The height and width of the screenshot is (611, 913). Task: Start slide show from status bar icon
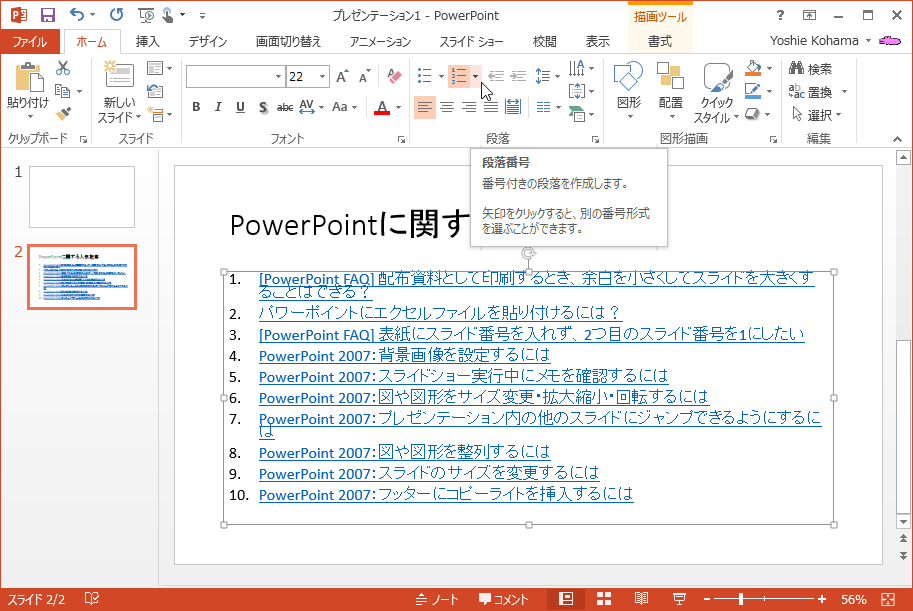[x=678, y=599]
